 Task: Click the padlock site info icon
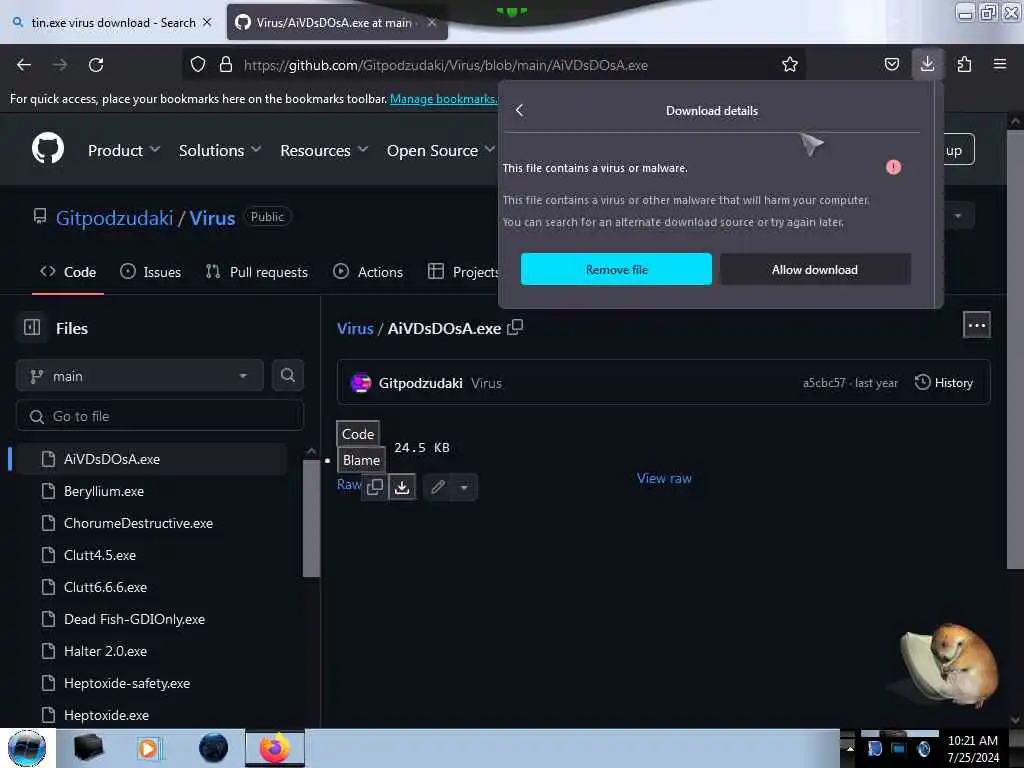pos(226,65)
